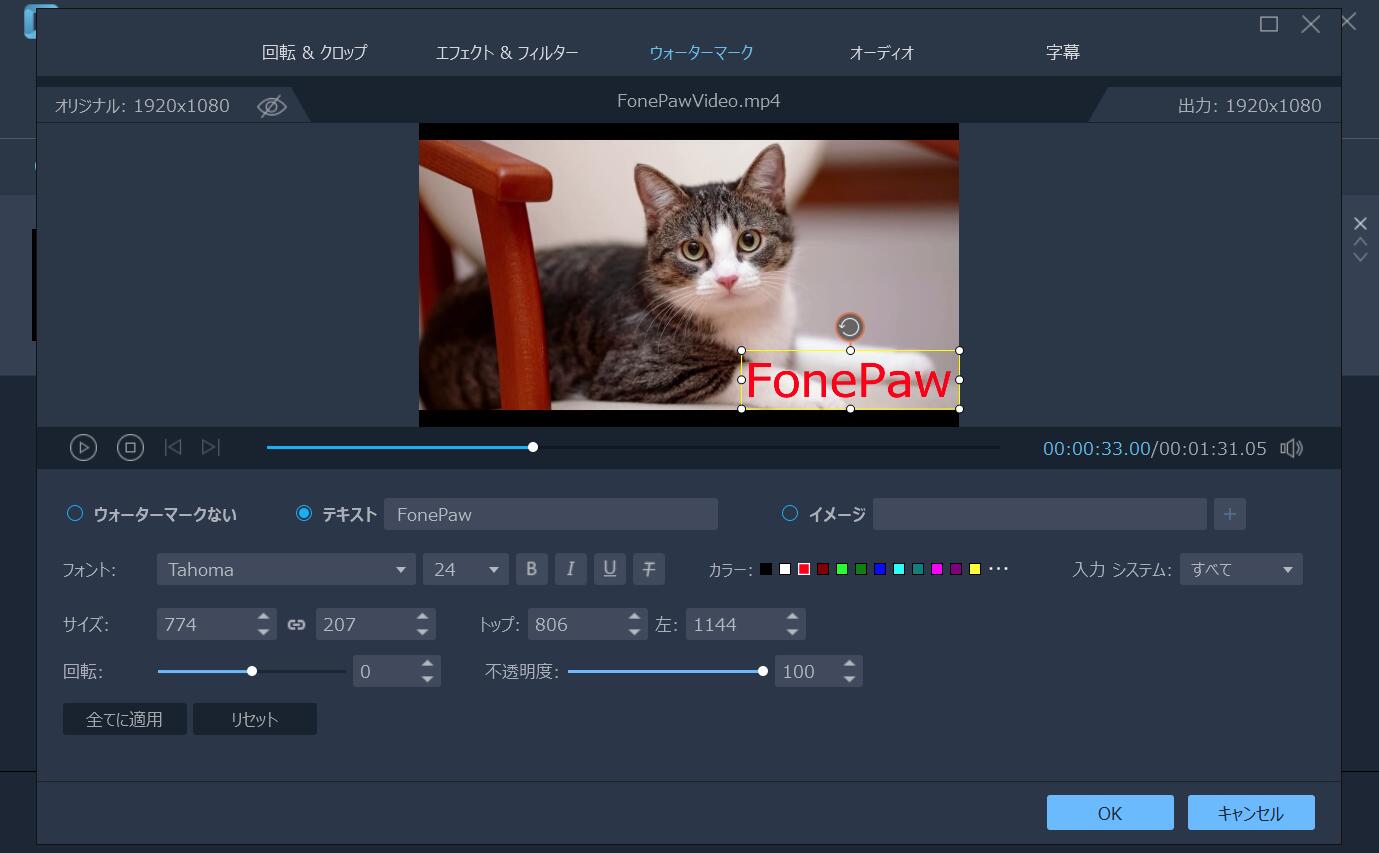
Task: Open 入力システム すべて dropdown
Action: pyautogui.click(x=1241, y=569)
